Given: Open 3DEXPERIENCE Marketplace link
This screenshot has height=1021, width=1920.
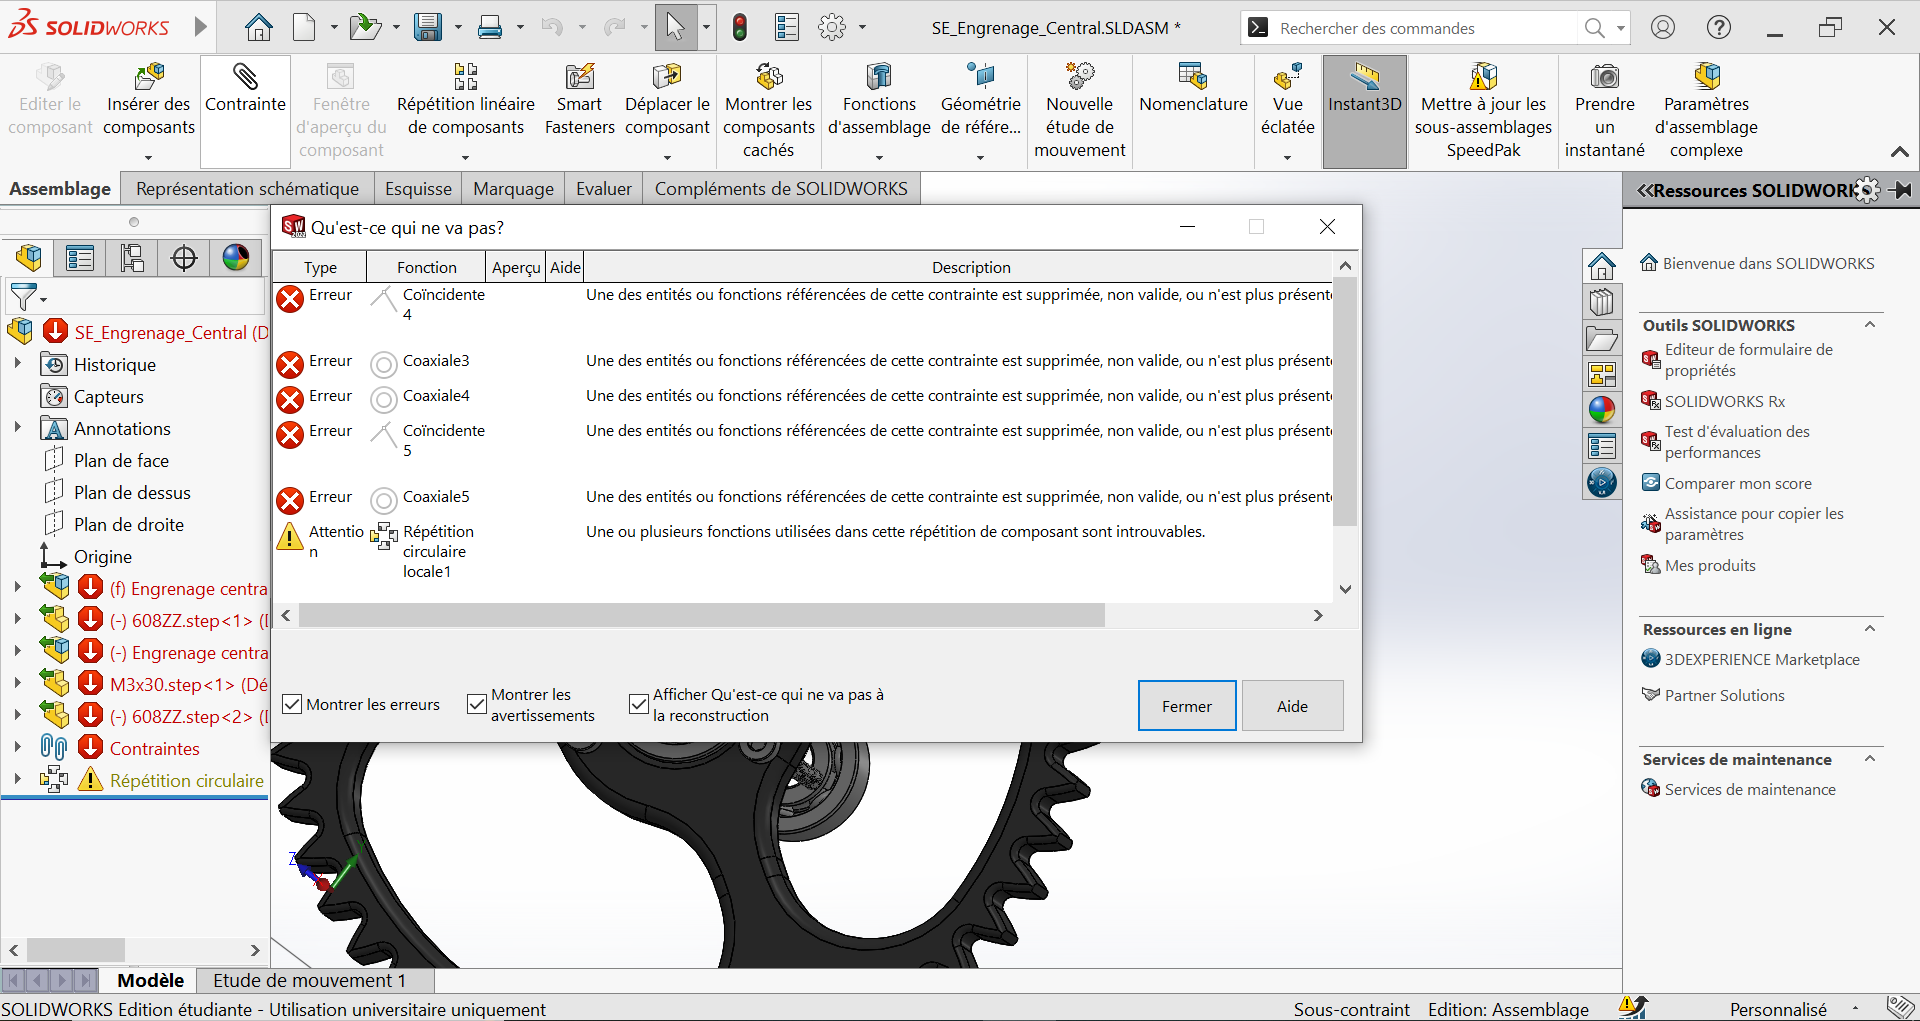Looking at the screenshot, I should (x=1761, y=659).
